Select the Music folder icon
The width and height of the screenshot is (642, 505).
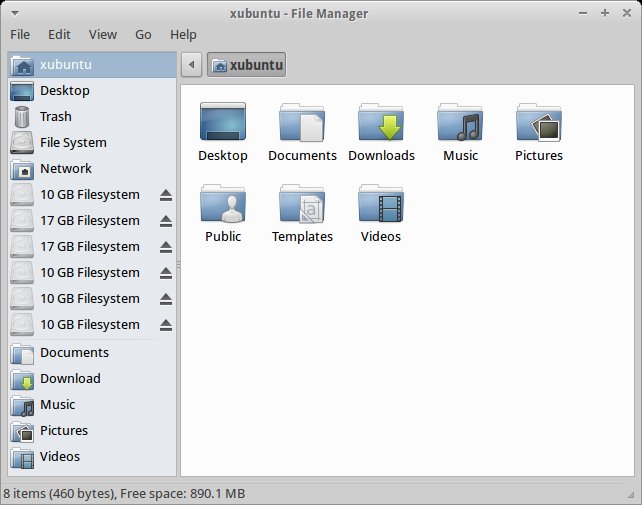[x=460, y=123]
